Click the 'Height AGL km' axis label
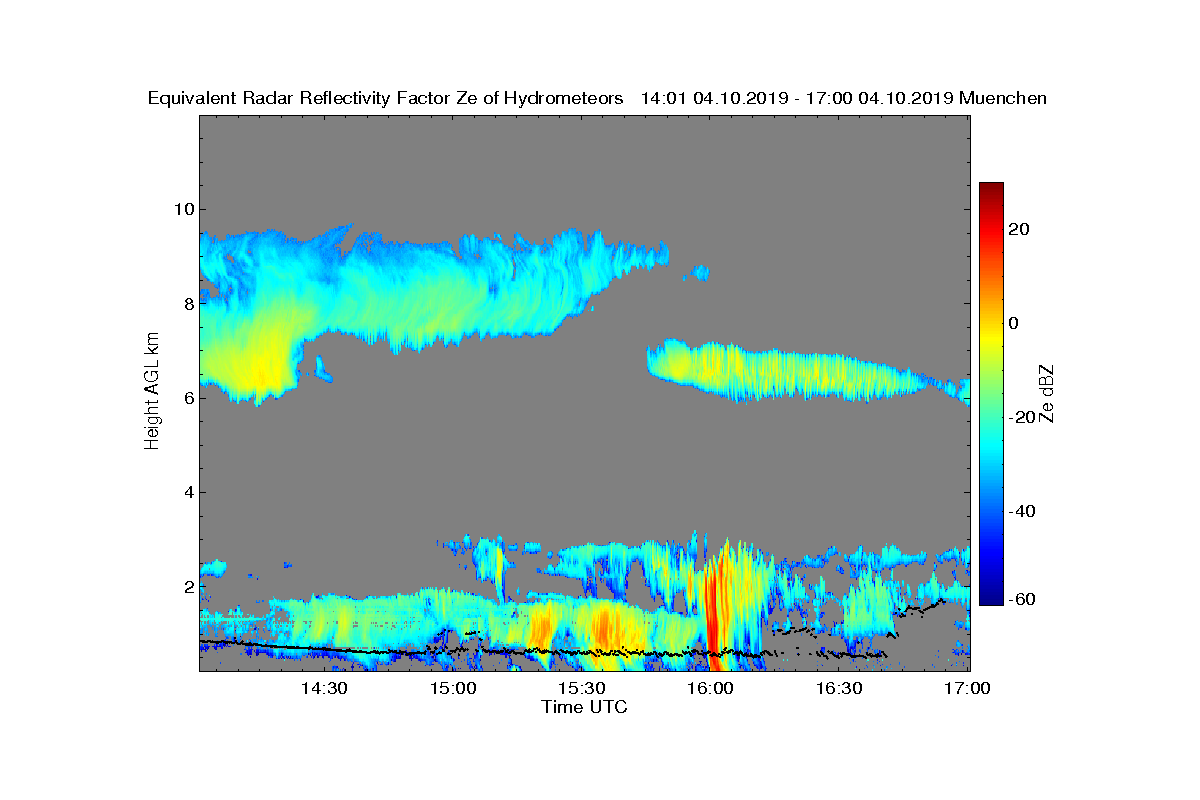 (152, 393)
